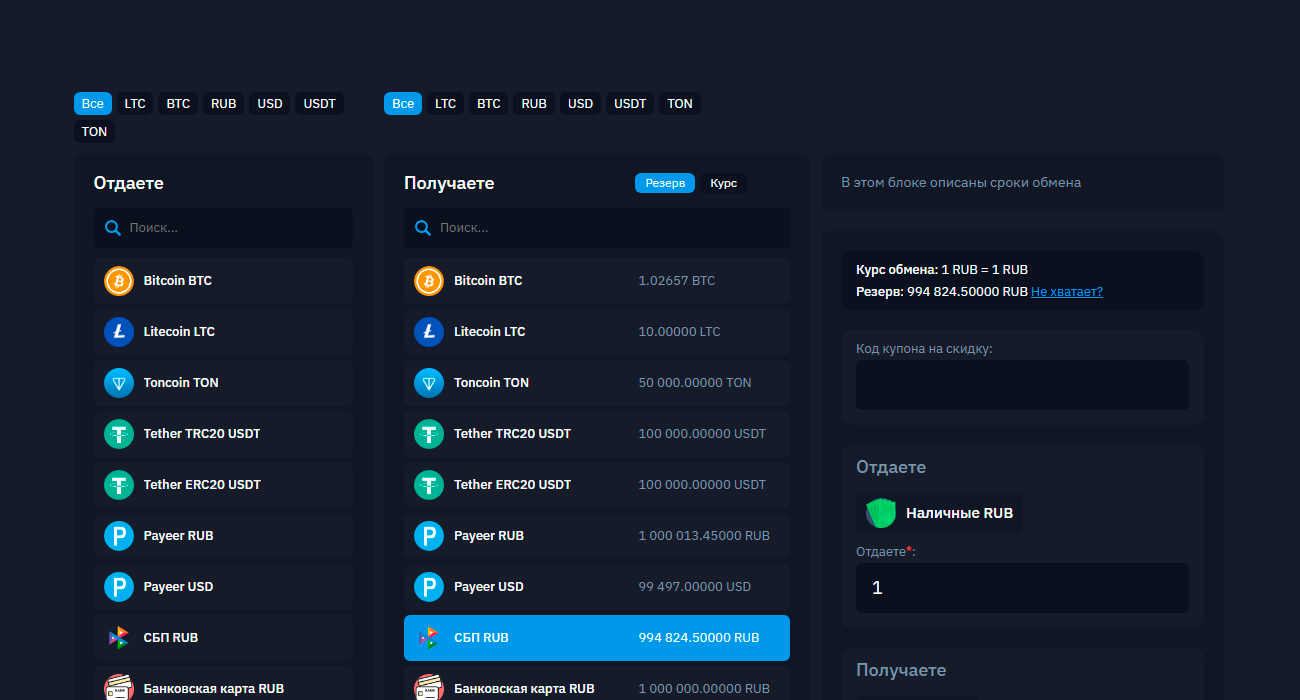
Task: Focus the Получаете search field
Action: (597, 228)
